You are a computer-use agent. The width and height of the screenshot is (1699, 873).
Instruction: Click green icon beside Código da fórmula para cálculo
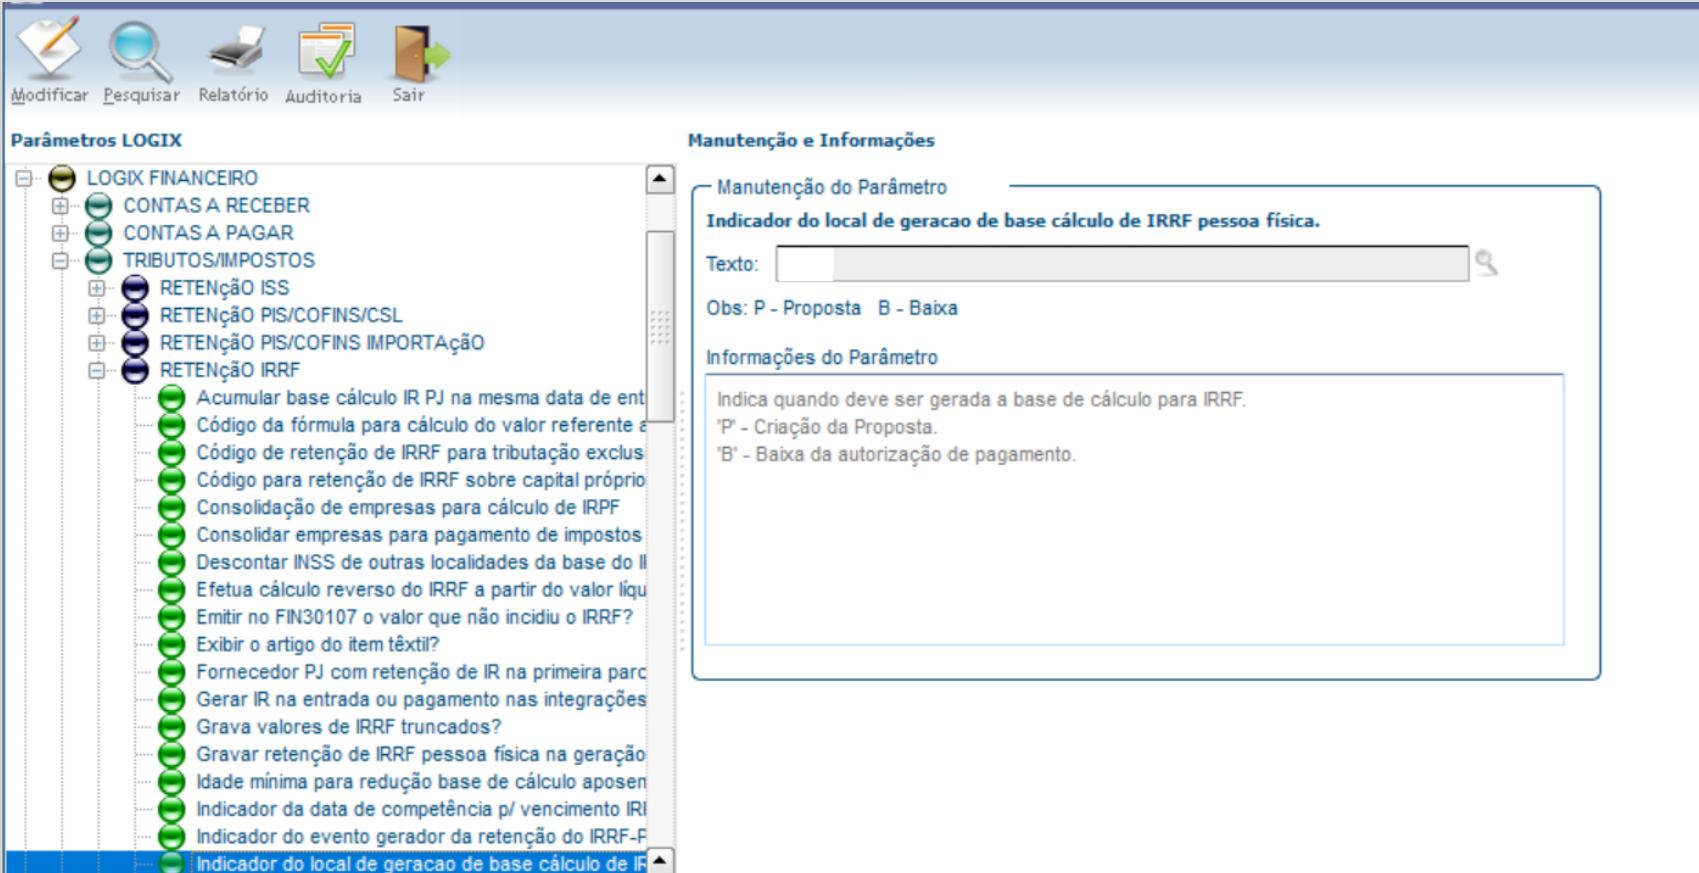[172, 425]
